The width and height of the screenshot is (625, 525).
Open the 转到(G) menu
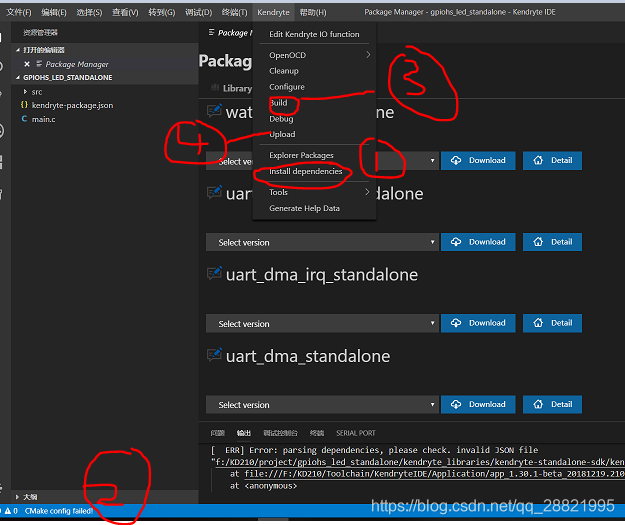click(161, 12)
